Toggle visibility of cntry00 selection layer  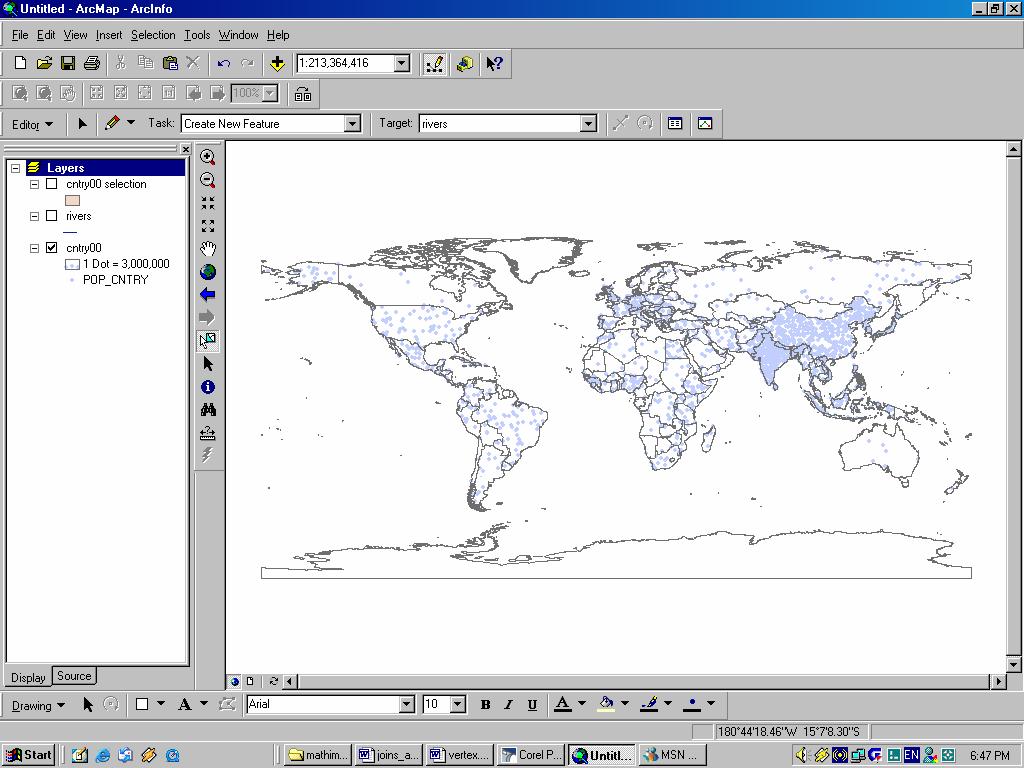coord(52,184)
